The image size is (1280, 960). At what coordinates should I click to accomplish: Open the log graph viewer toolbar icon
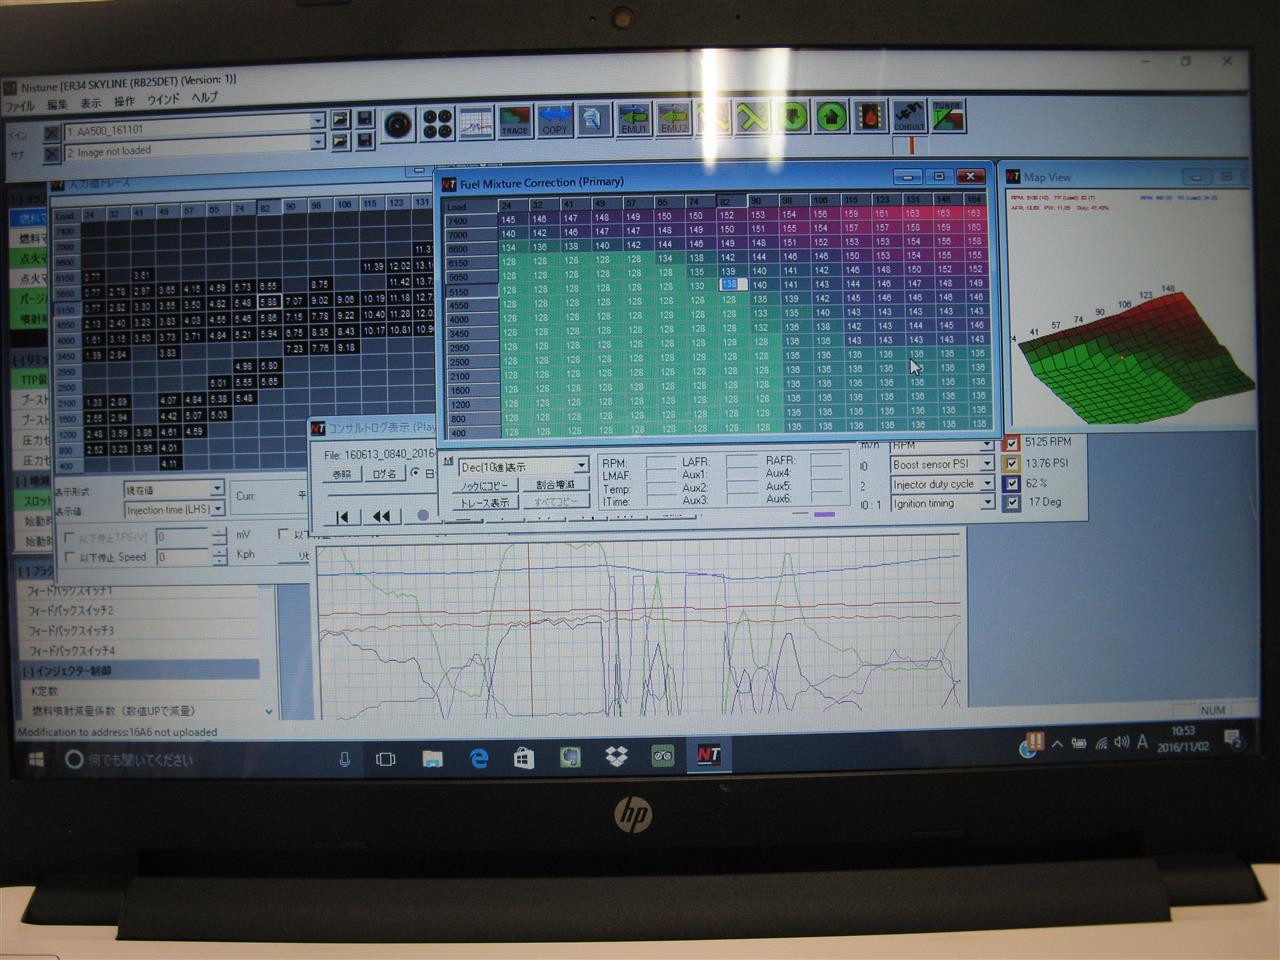(476, 122)
